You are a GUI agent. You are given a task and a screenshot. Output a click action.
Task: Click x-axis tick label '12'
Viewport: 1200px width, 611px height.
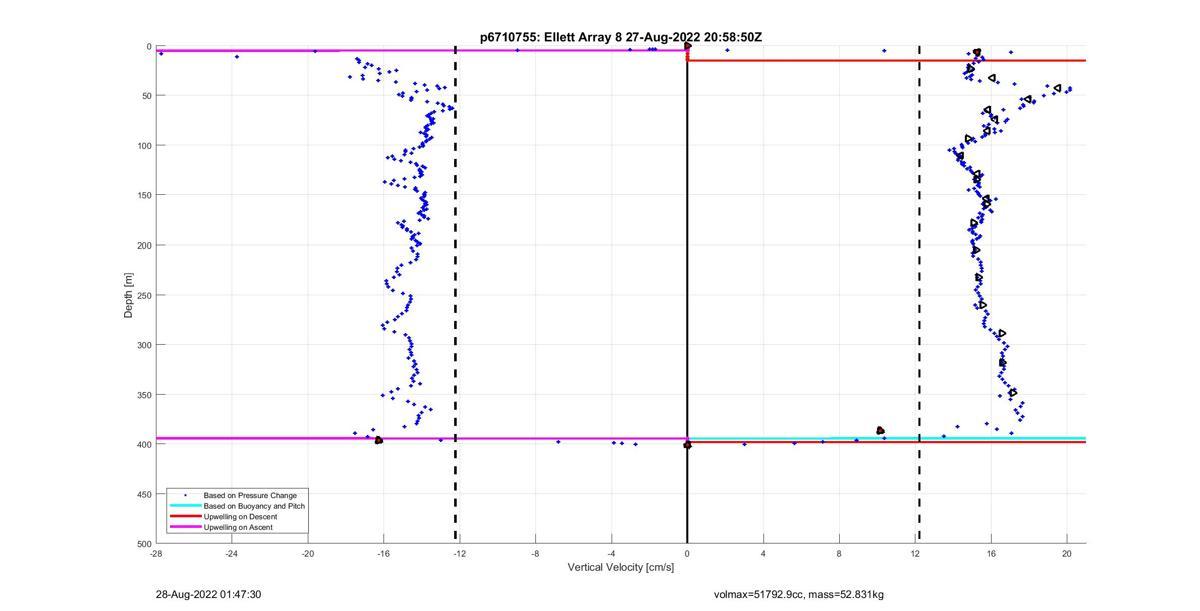click(915, 553)
